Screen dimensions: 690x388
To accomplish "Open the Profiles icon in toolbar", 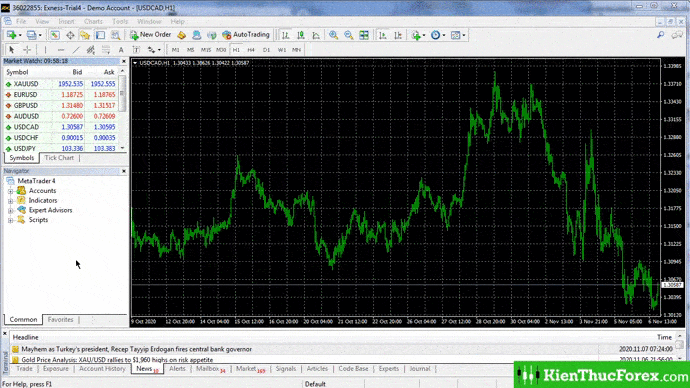I will (x=31, y=35).
